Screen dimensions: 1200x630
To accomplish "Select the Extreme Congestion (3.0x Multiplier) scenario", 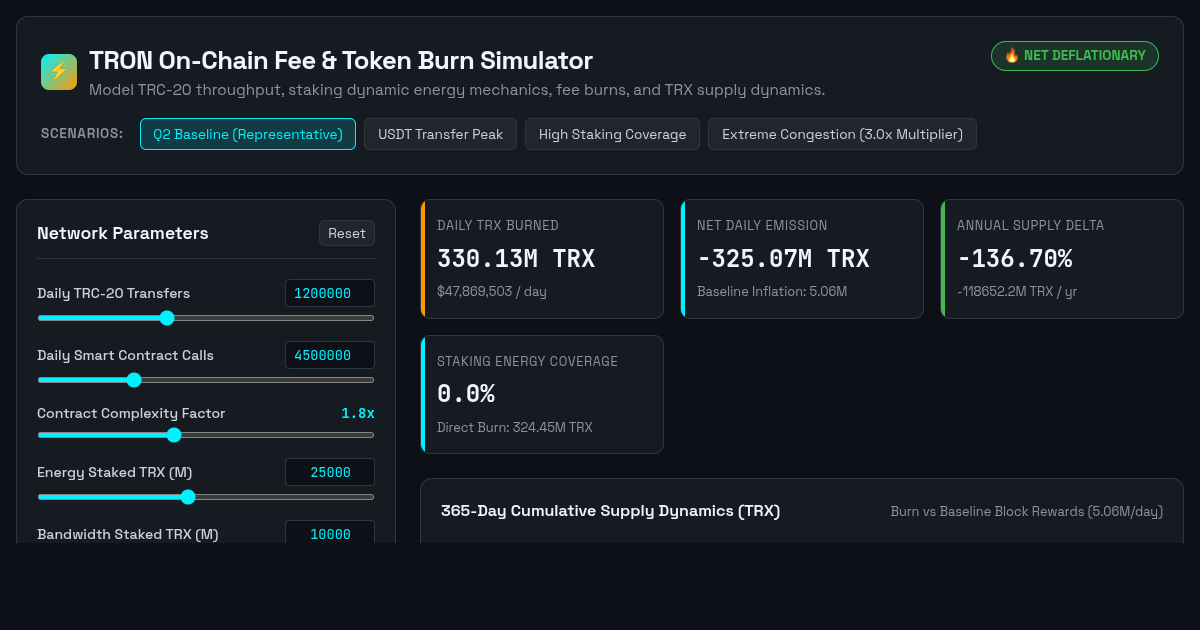I will tap(842, 134).
